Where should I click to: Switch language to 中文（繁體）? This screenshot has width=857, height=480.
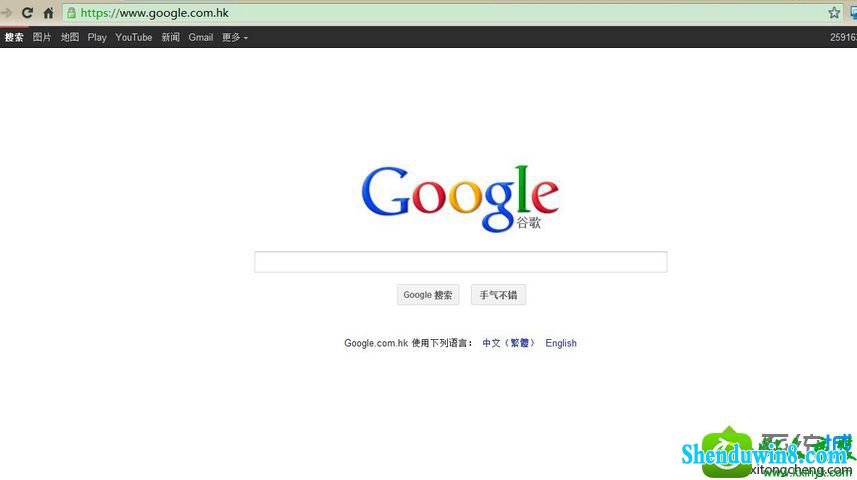click(508, 343)
